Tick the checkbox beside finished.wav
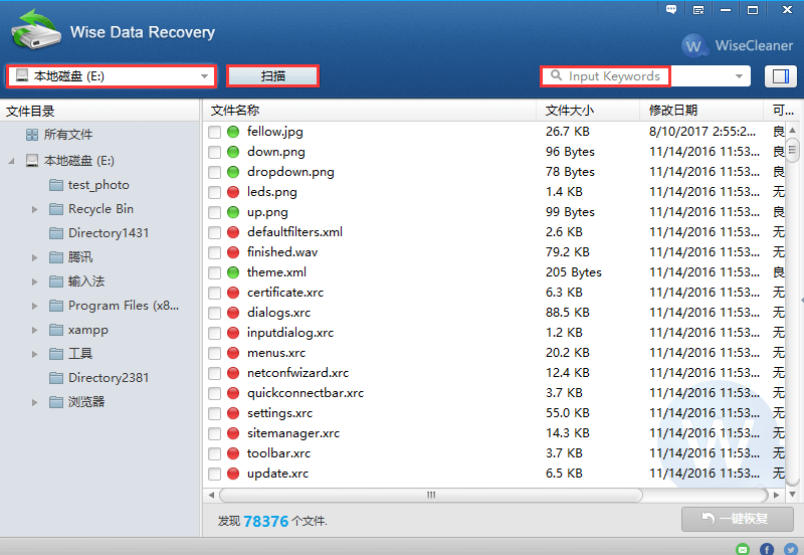 214,252
